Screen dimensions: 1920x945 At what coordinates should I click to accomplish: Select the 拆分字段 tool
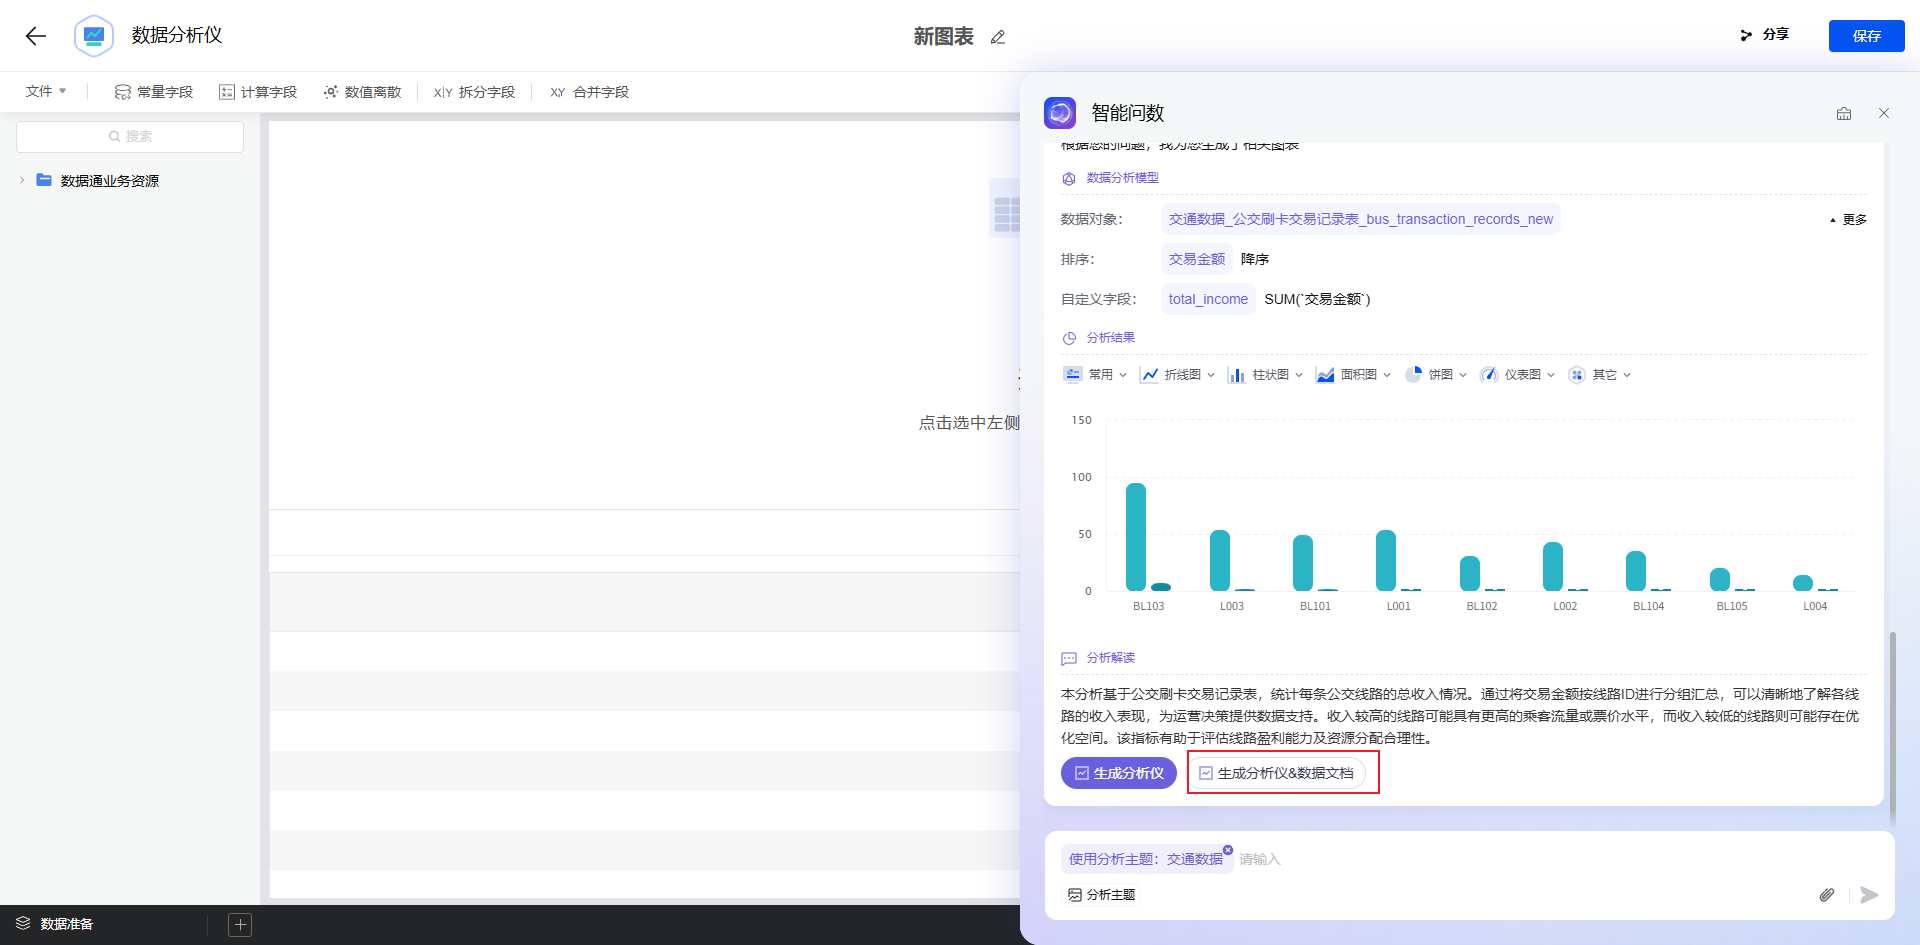(x=475, y=92)
